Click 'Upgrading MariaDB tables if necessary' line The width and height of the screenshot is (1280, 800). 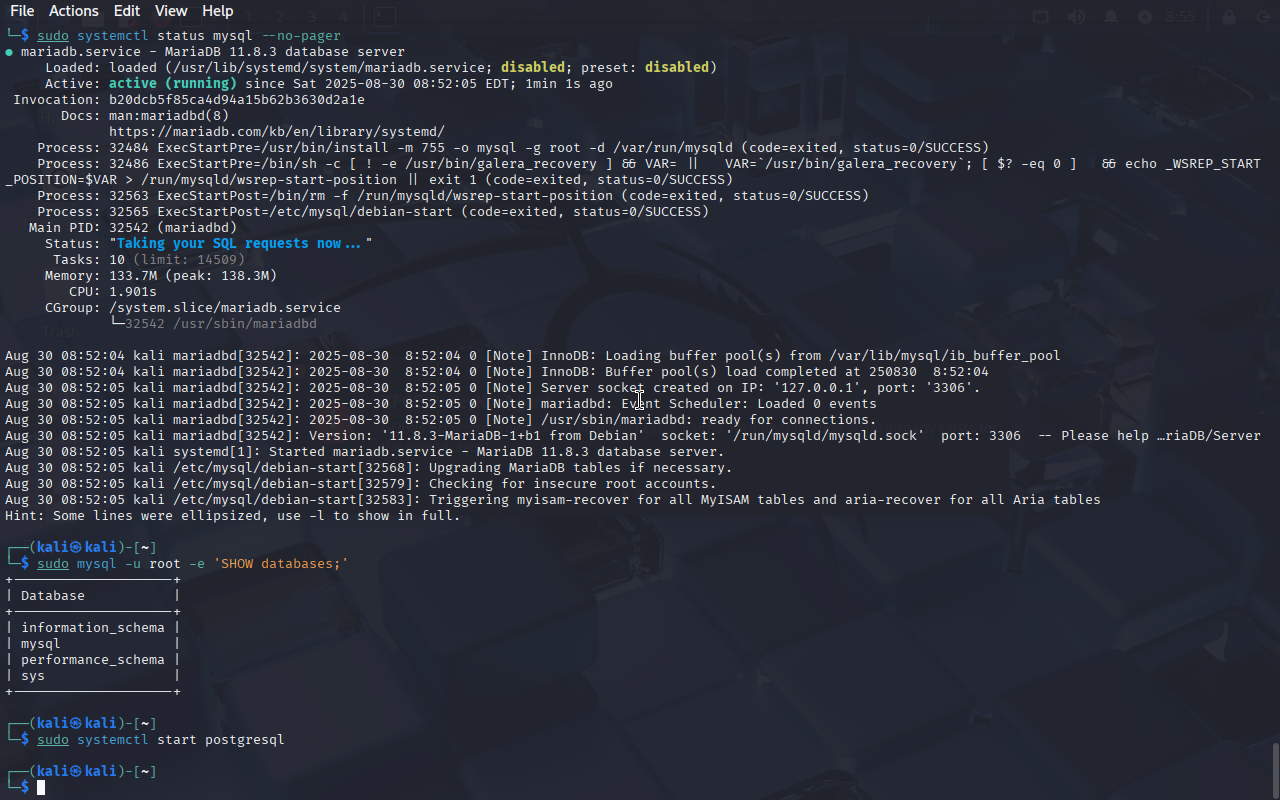pyautogui.click(x=369, y=468)
